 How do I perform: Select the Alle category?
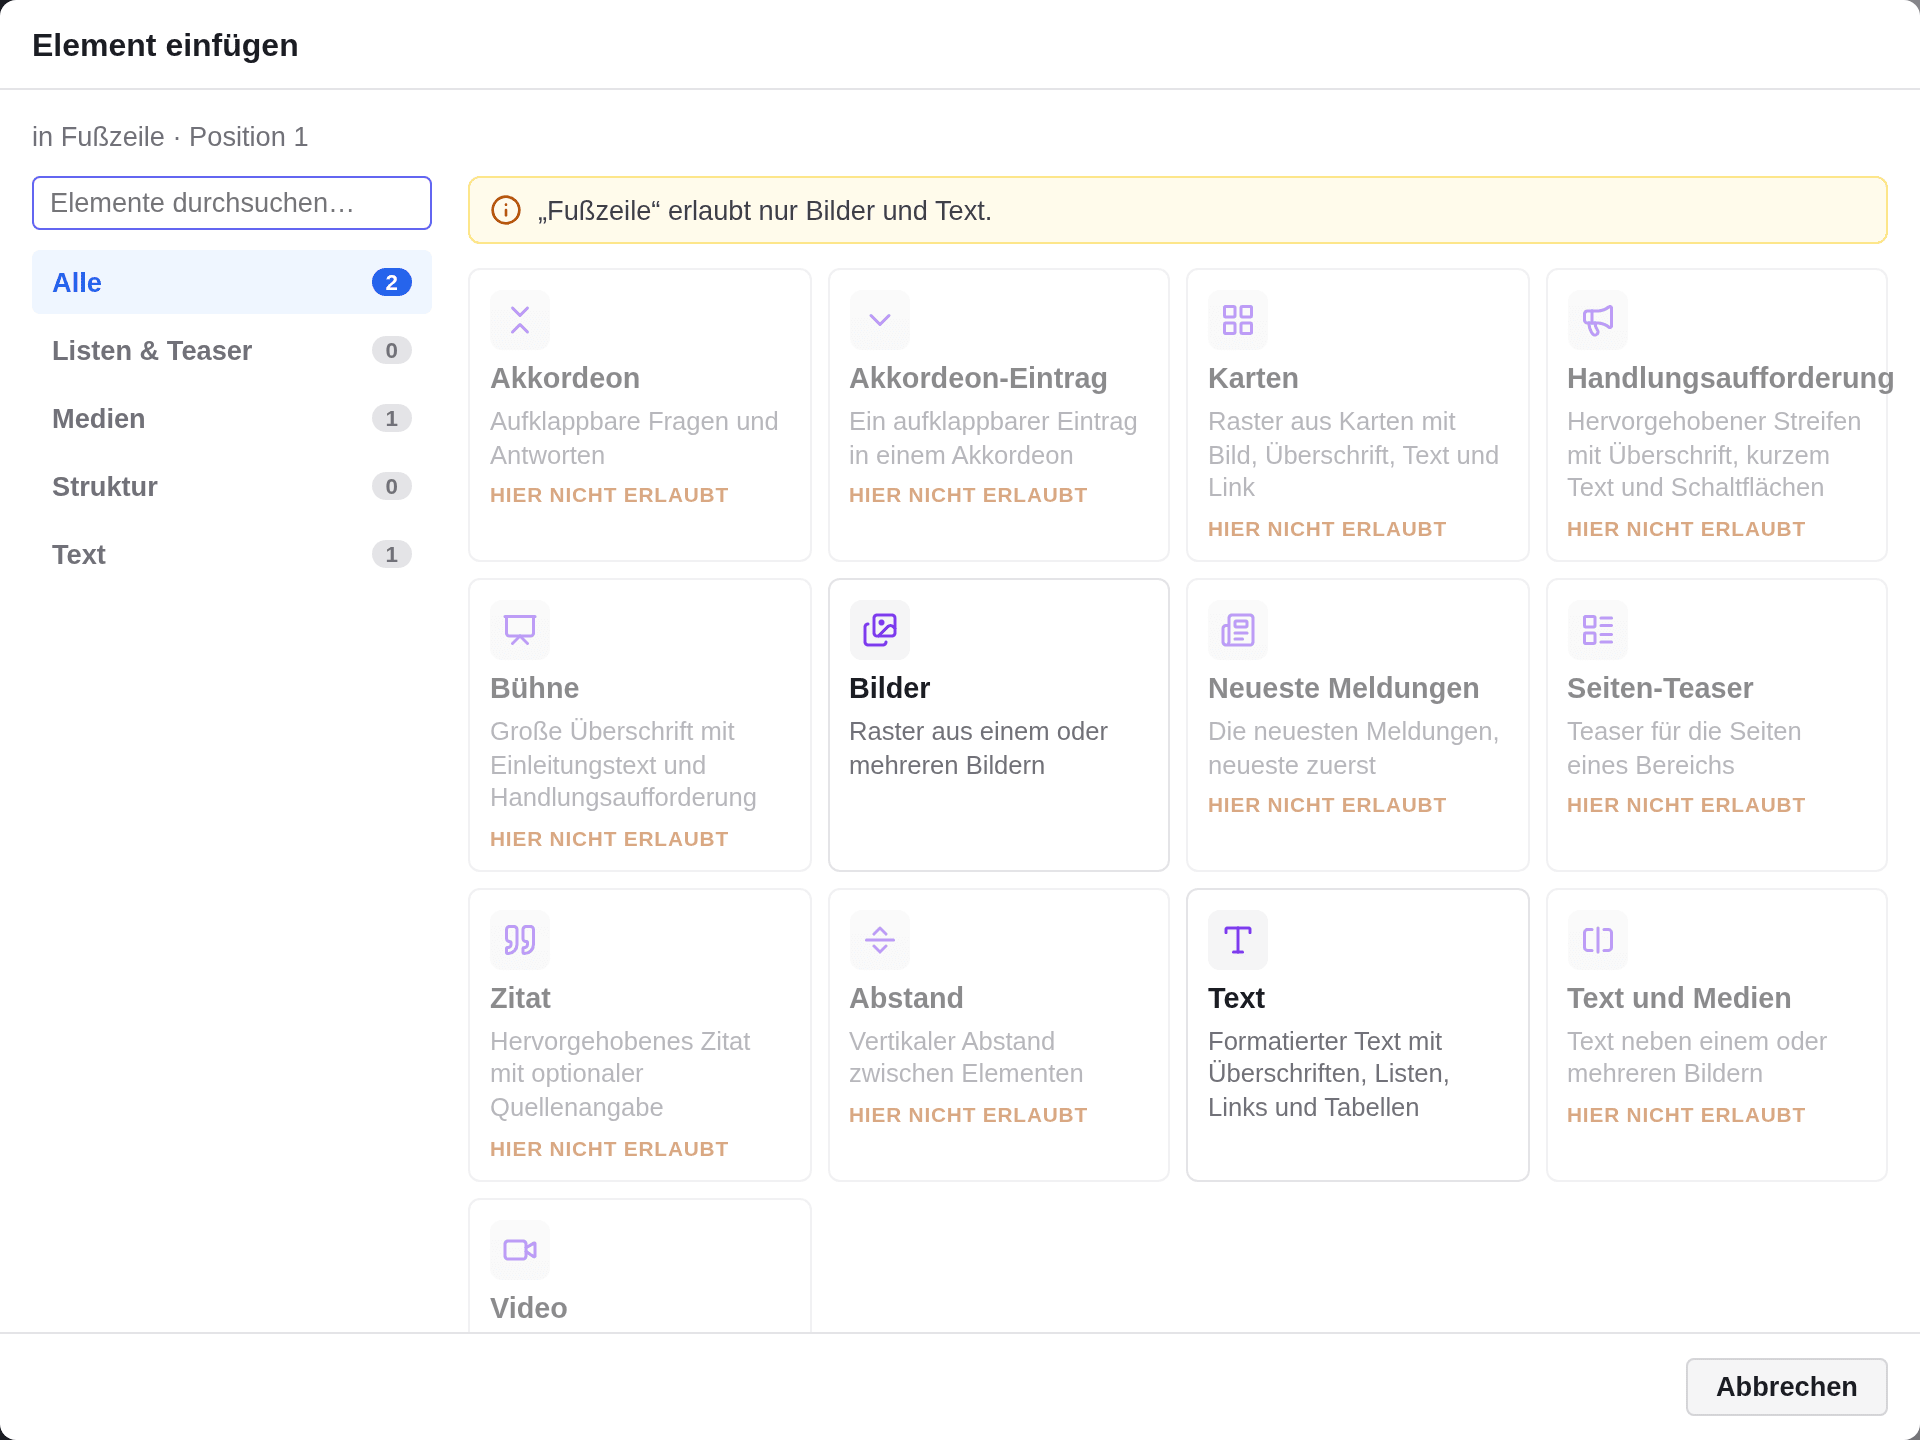(x=232, y=282)
